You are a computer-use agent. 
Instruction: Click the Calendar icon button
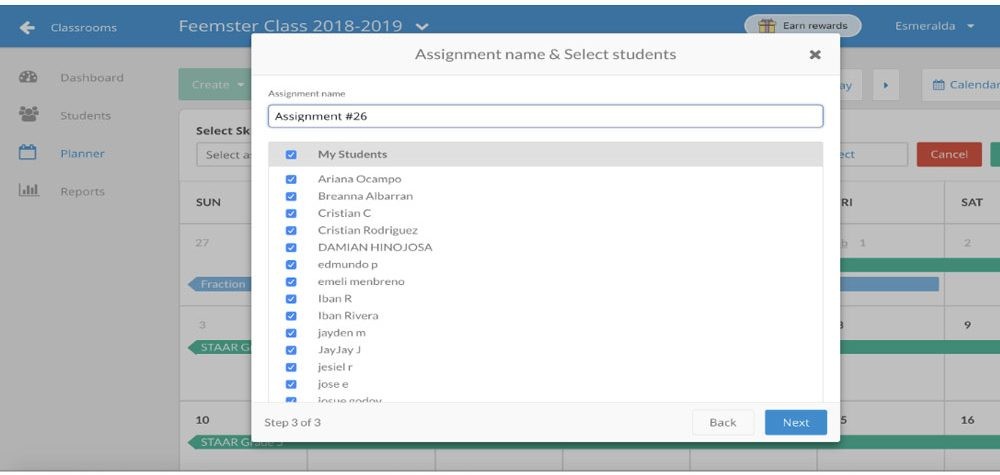938,85
